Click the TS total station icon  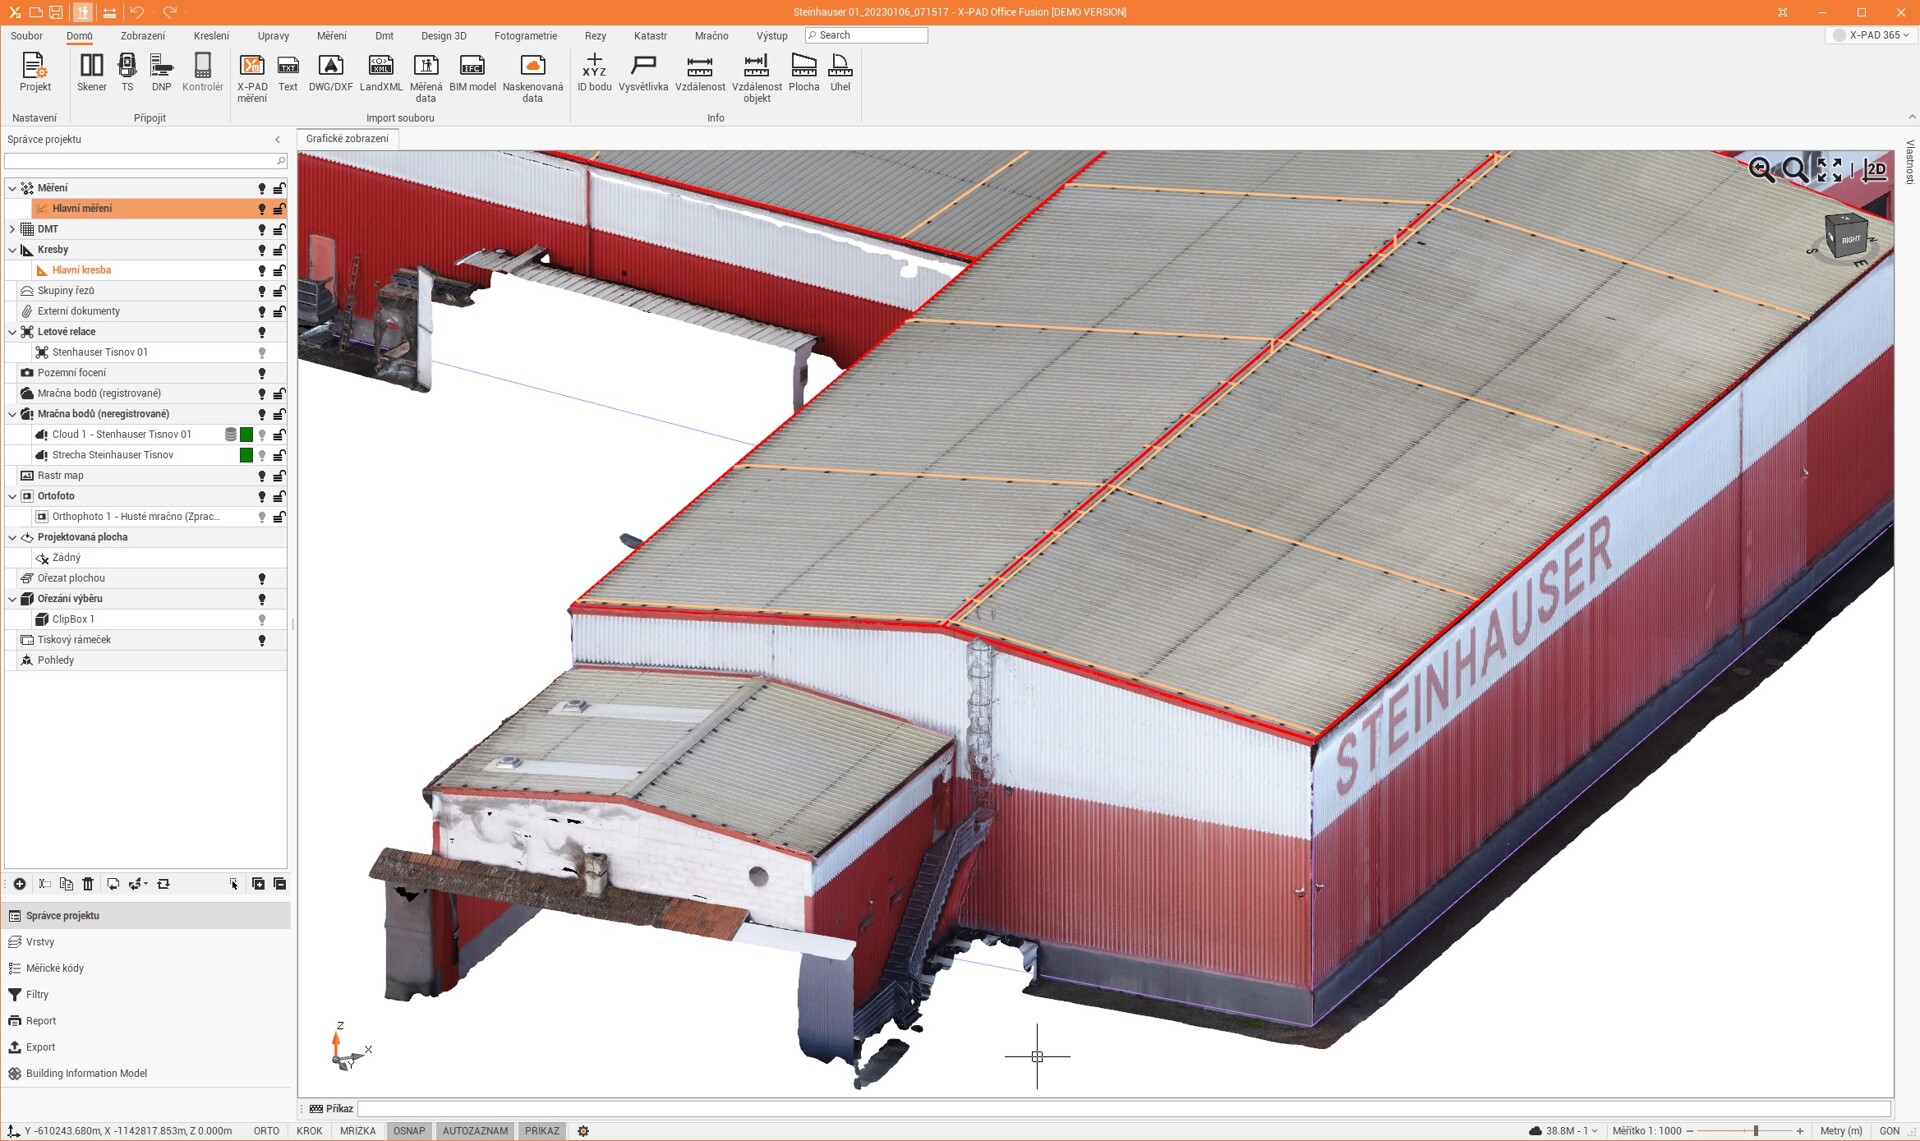click(127, 72)
